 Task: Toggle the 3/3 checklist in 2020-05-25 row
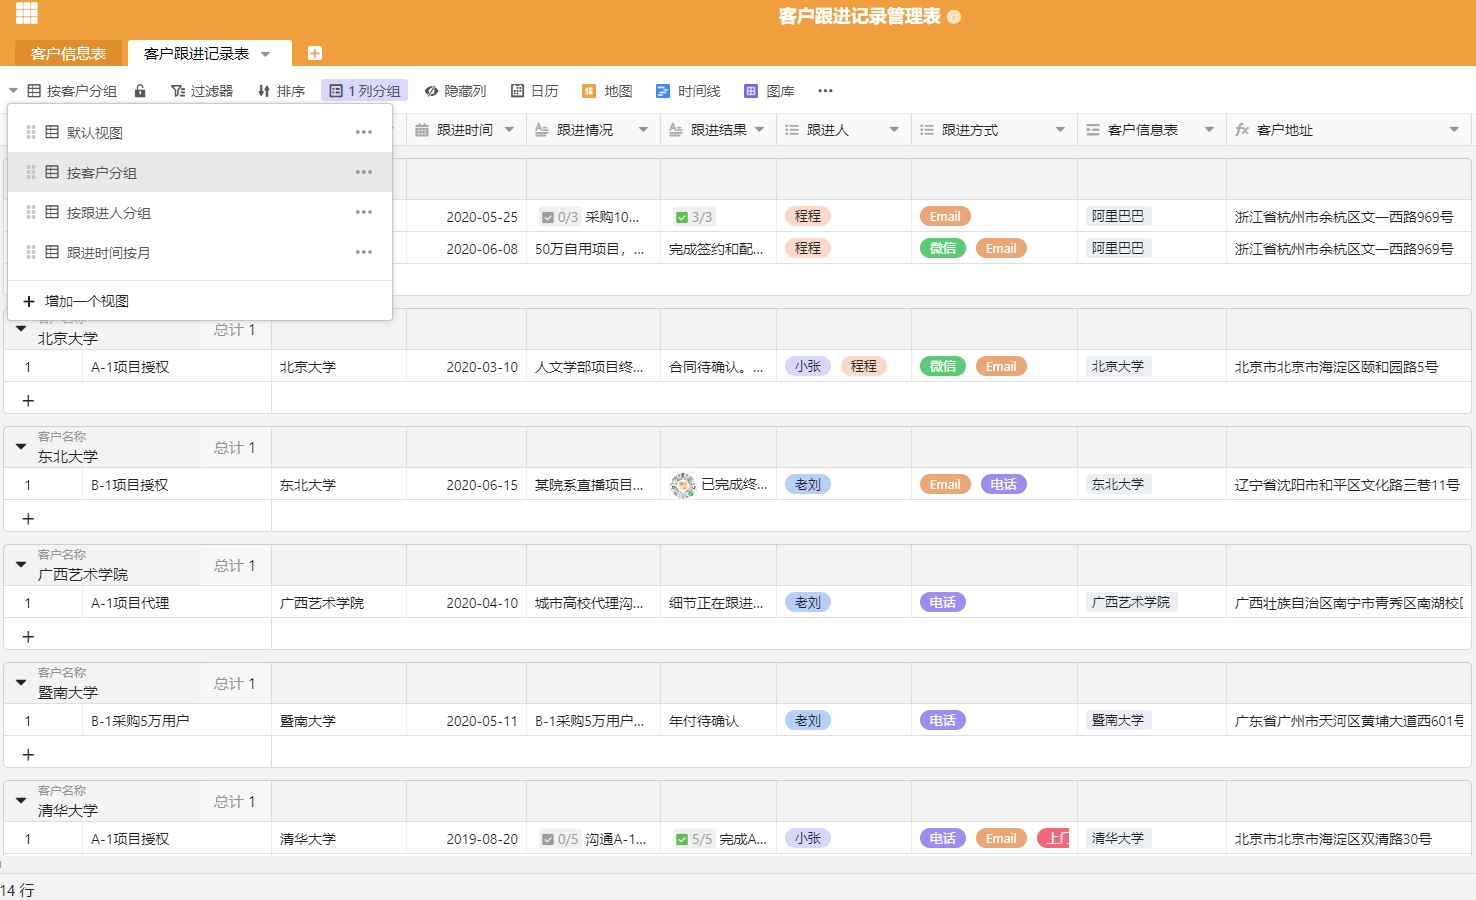pos(693,217)
